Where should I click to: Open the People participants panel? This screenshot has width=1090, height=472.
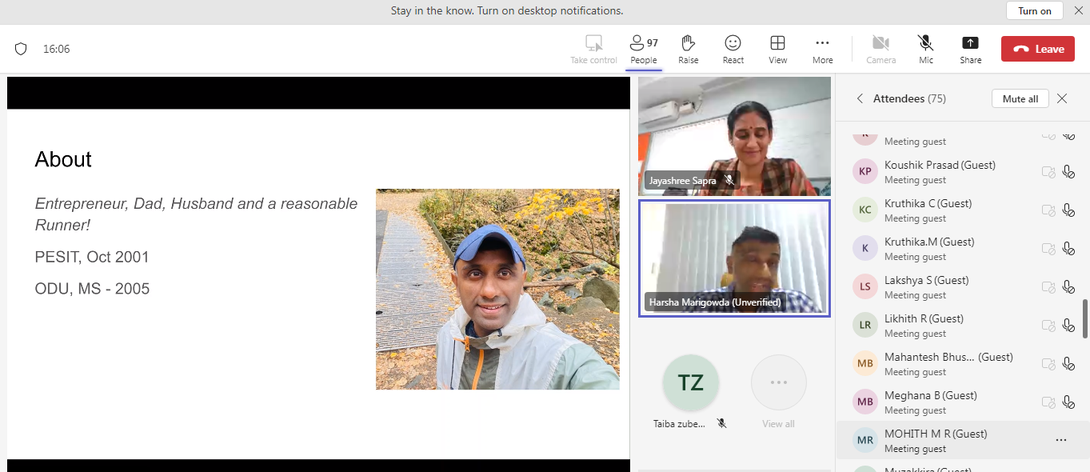coord(643,49)
